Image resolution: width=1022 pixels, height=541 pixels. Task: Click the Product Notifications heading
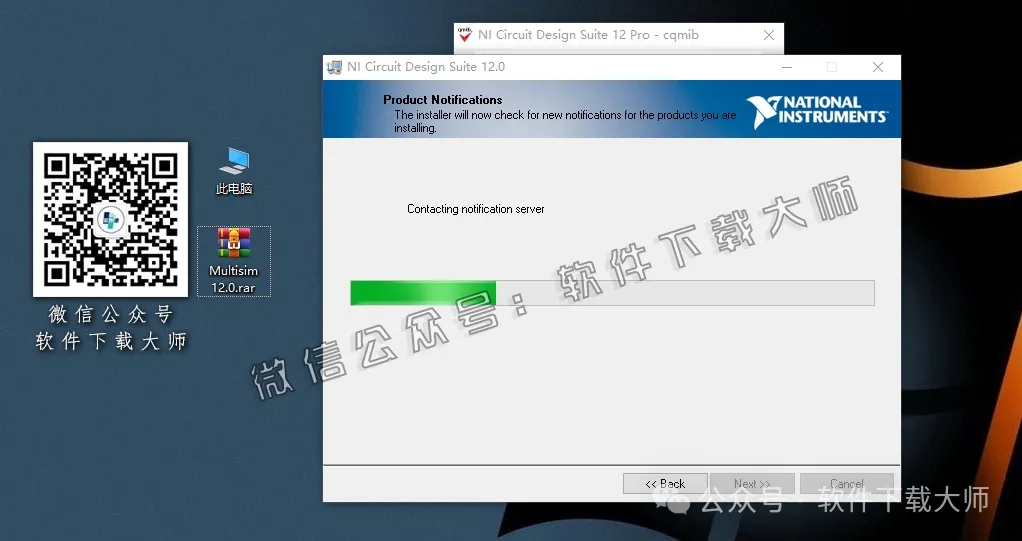click(x=442, y=100)
